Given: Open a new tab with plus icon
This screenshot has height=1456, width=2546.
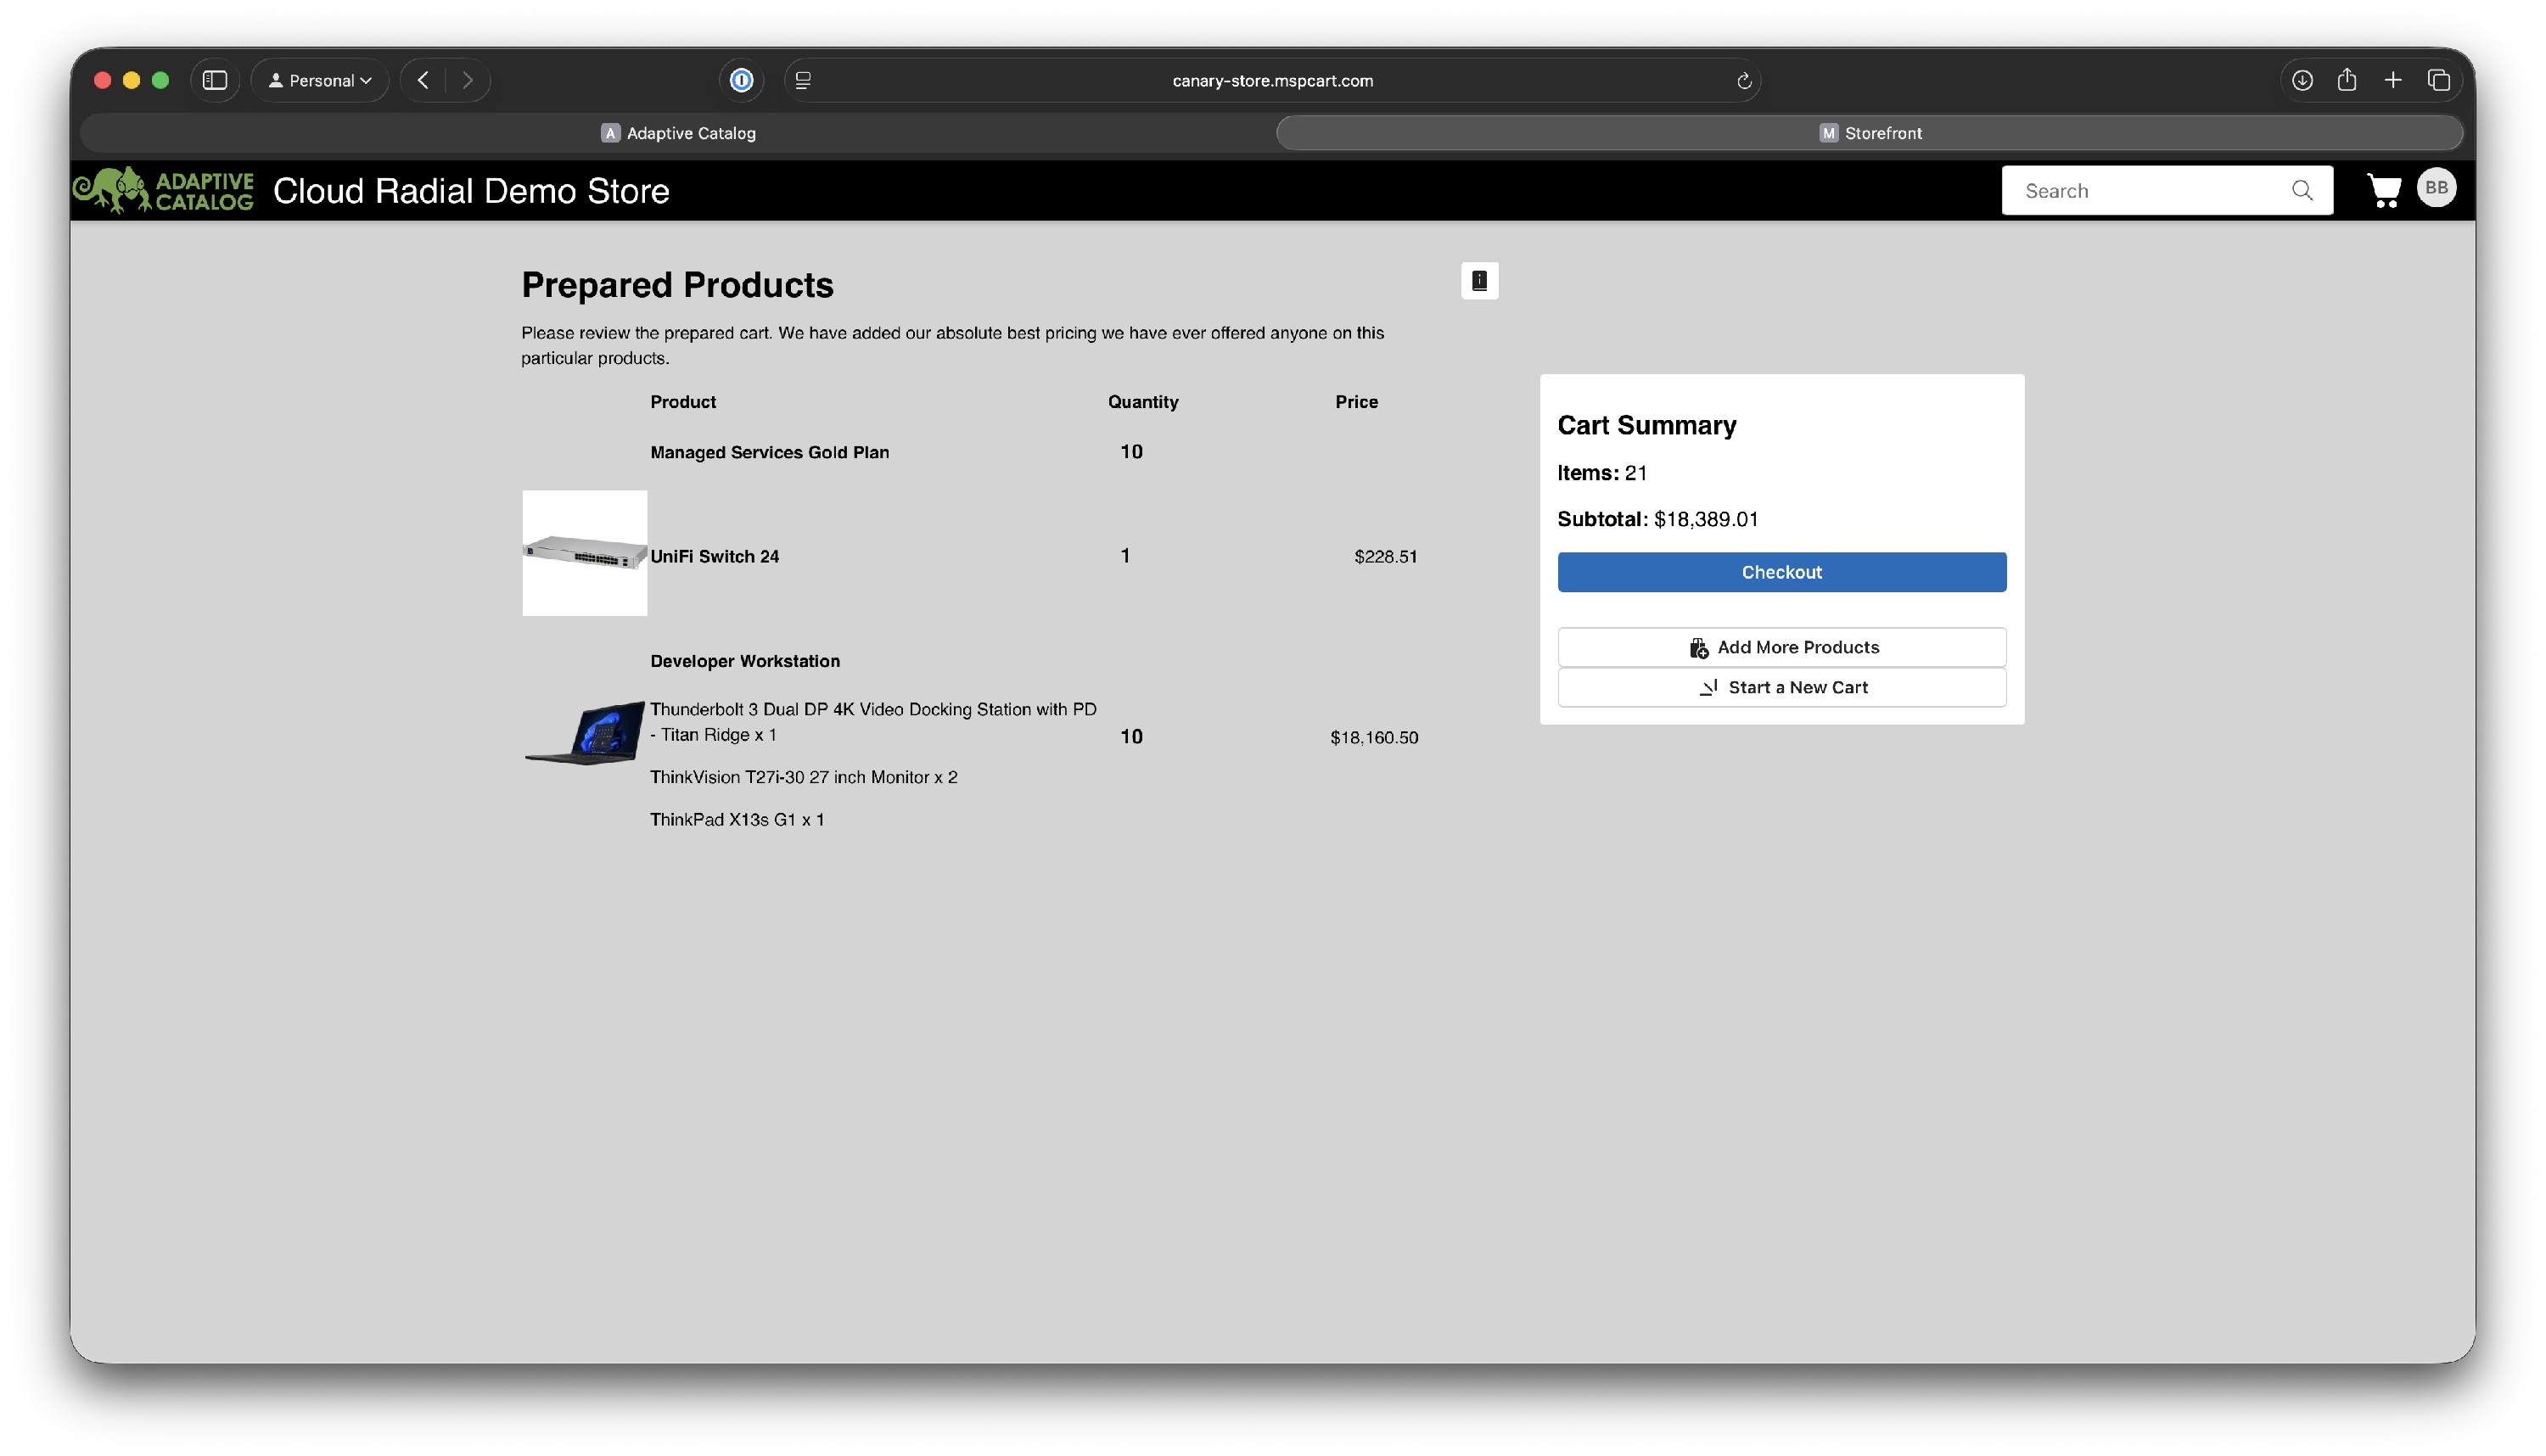Looking at the screenshot, I should [2392, 80].
